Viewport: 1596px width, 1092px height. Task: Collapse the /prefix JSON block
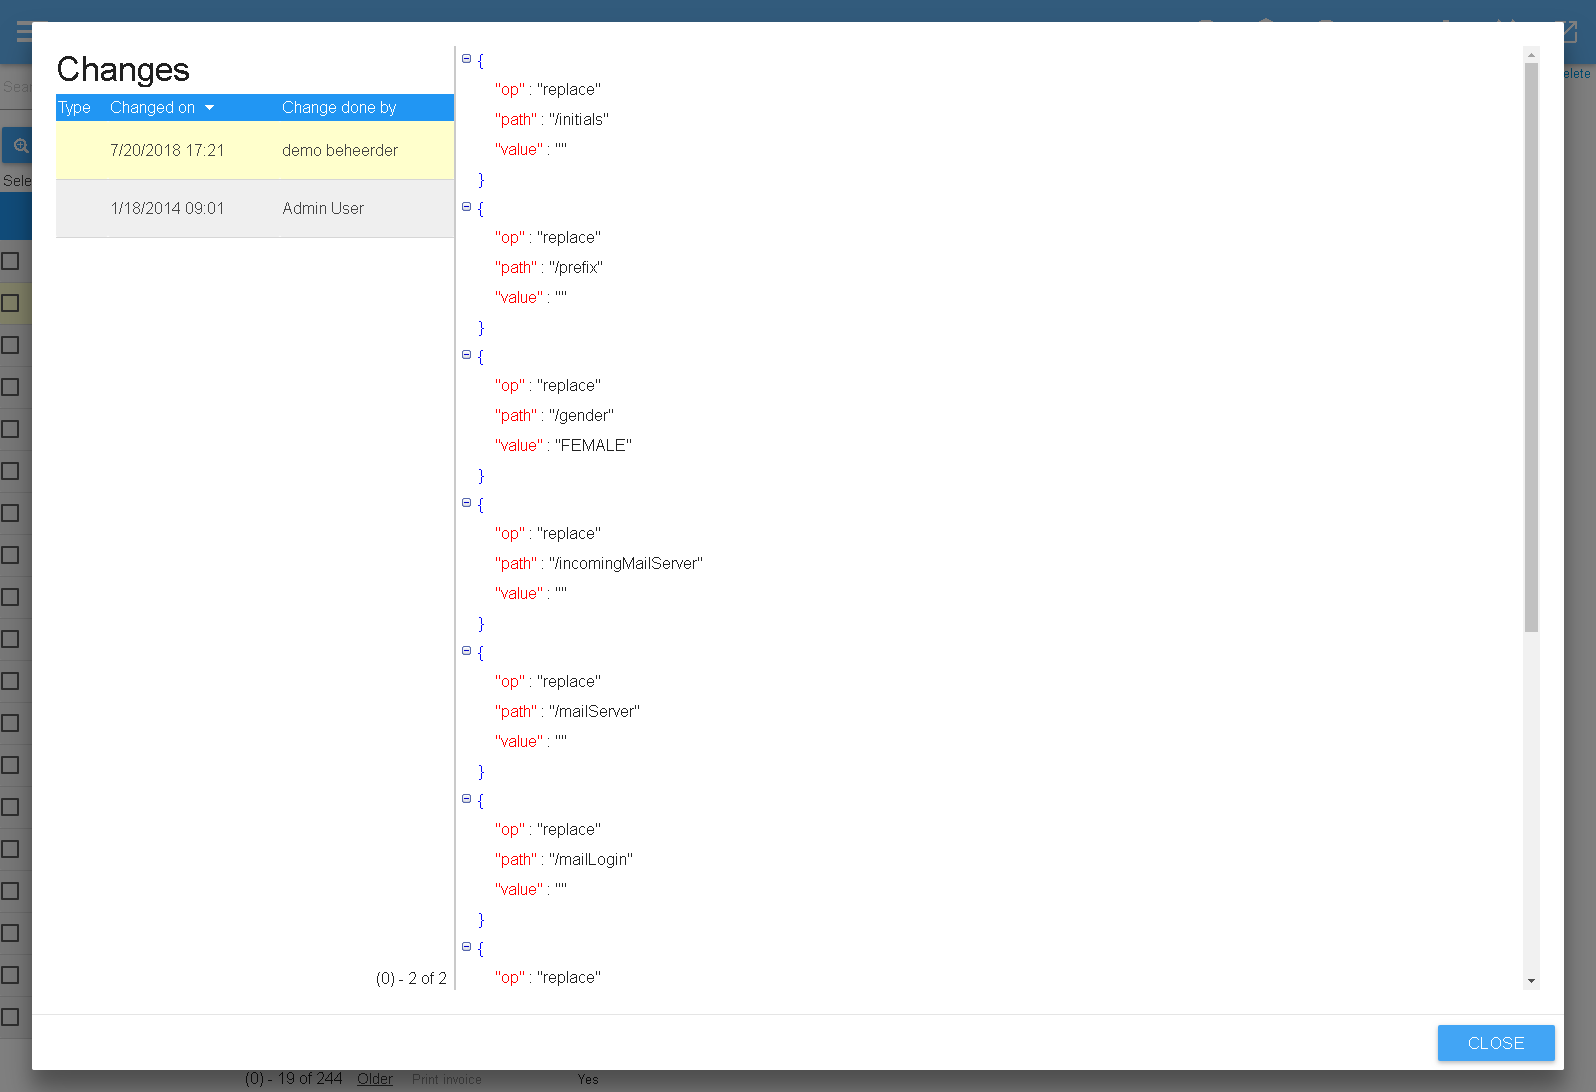pos(466,207)
